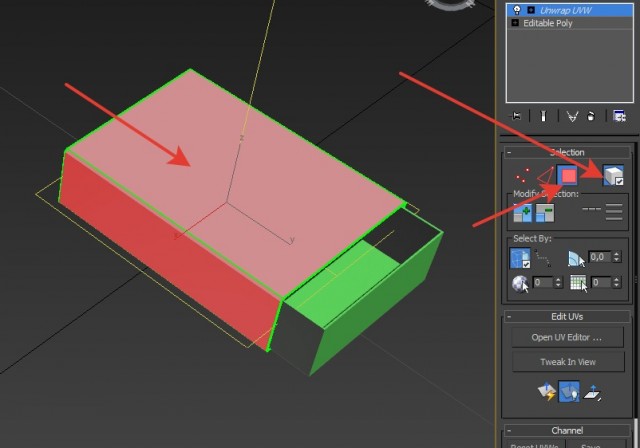This screenshot has width=640, height=448.
Task: Click the Reset UVWs button
Action: click(x=535, y=444)
